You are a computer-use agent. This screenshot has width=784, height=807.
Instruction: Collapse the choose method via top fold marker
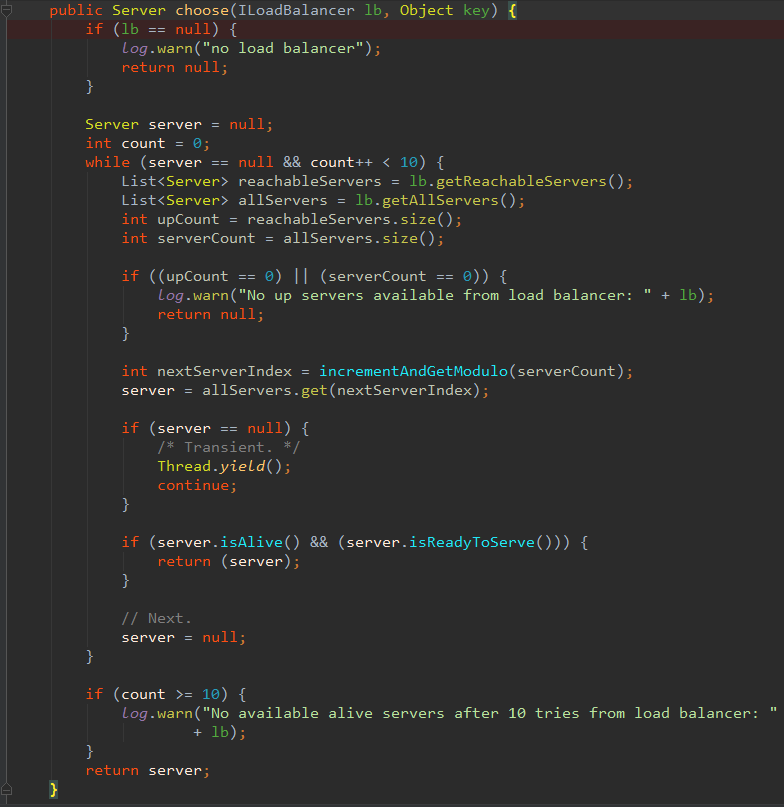click(x=6, y=11)
